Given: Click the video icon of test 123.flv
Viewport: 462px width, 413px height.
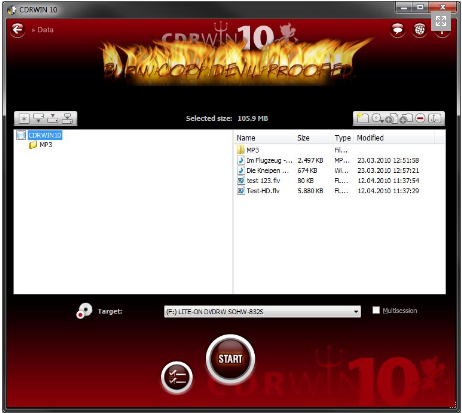Looking at the screenshot, I should pos(241,180).
